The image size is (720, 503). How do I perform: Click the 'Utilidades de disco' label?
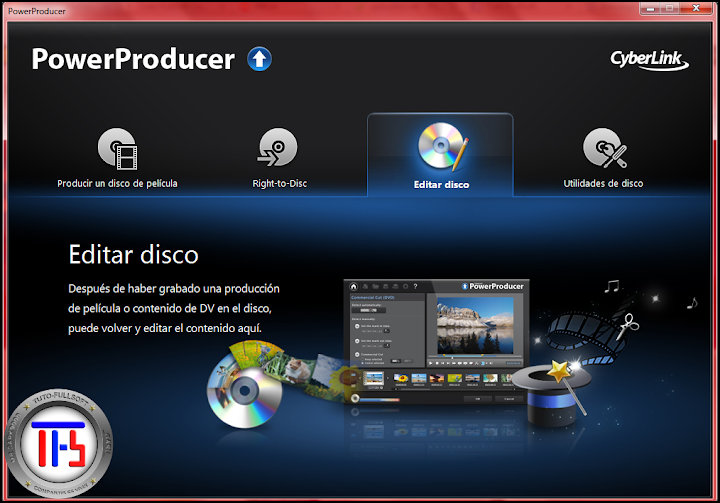click(x=603, y=183)
